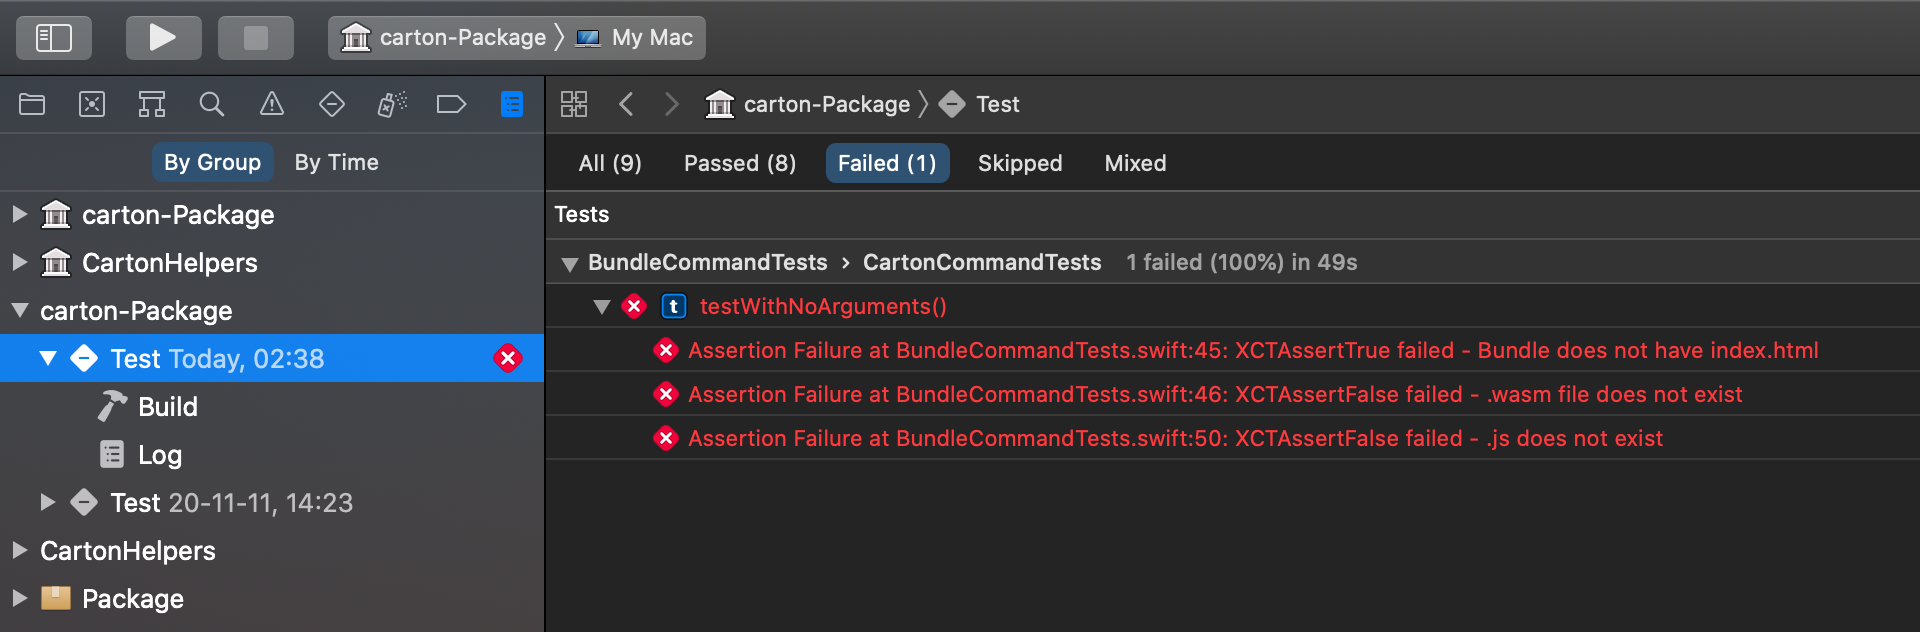
Task: Open the Build log entry
Action: tap(167, 407)
